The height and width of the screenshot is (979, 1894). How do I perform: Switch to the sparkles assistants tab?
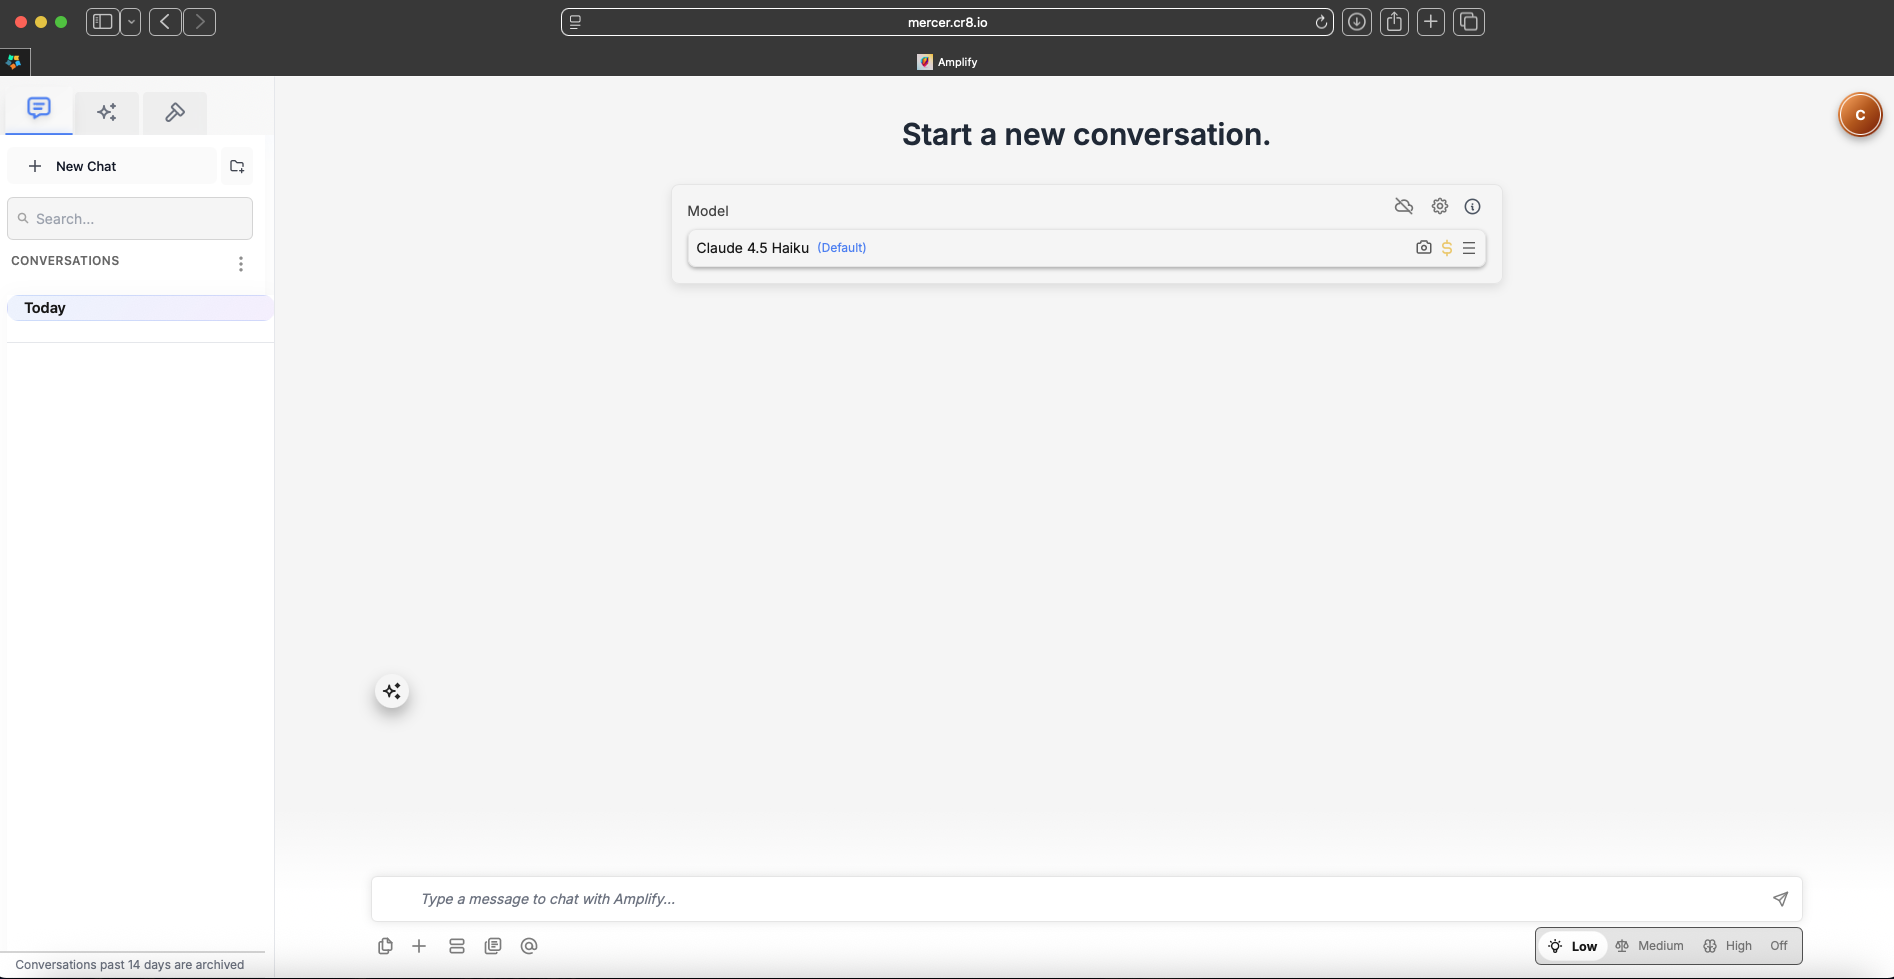tap(107, 112)
